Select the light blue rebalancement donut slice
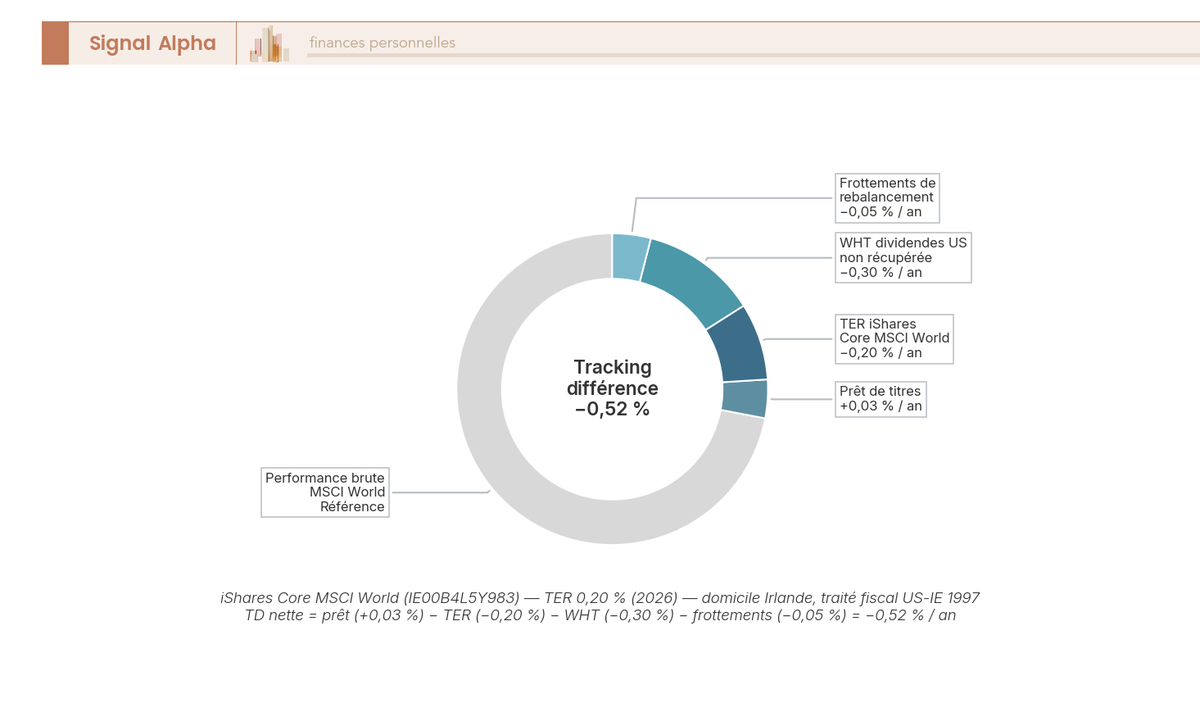1200x721 pixels. coord(631,256)
